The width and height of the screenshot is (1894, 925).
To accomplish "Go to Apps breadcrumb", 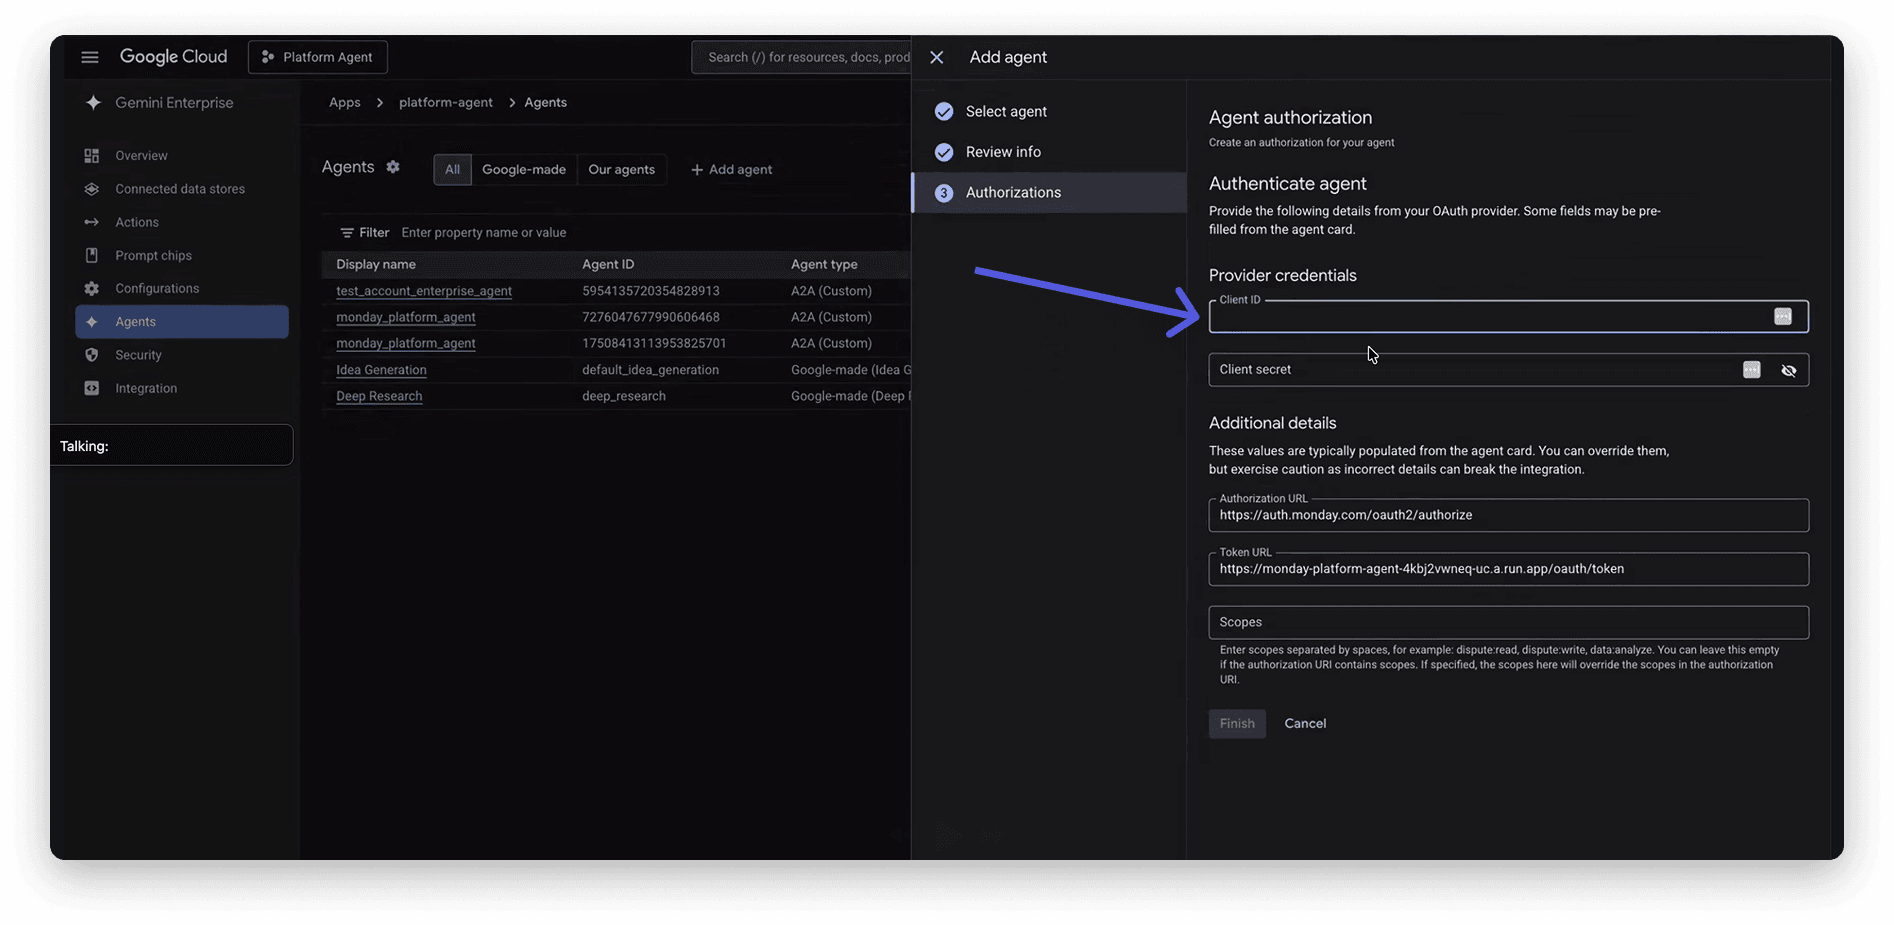I will 345,102.
